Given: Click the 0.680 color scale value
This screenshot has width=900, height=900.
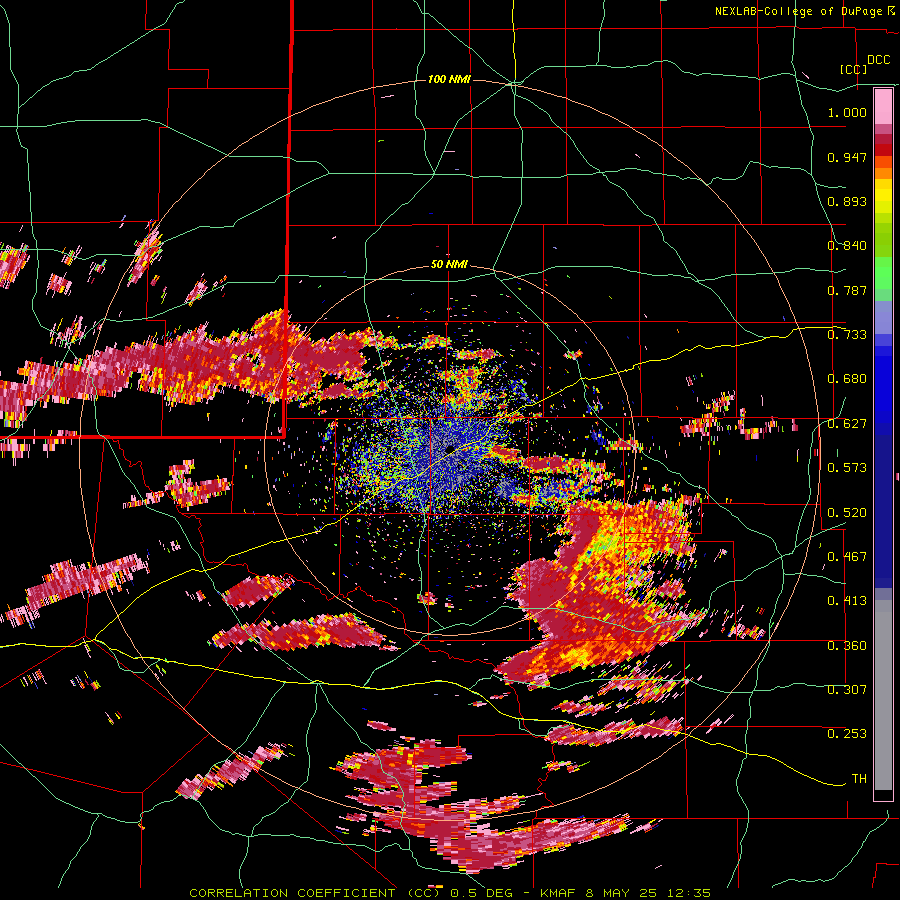Looking at the screenshot, I should (847, 379).
